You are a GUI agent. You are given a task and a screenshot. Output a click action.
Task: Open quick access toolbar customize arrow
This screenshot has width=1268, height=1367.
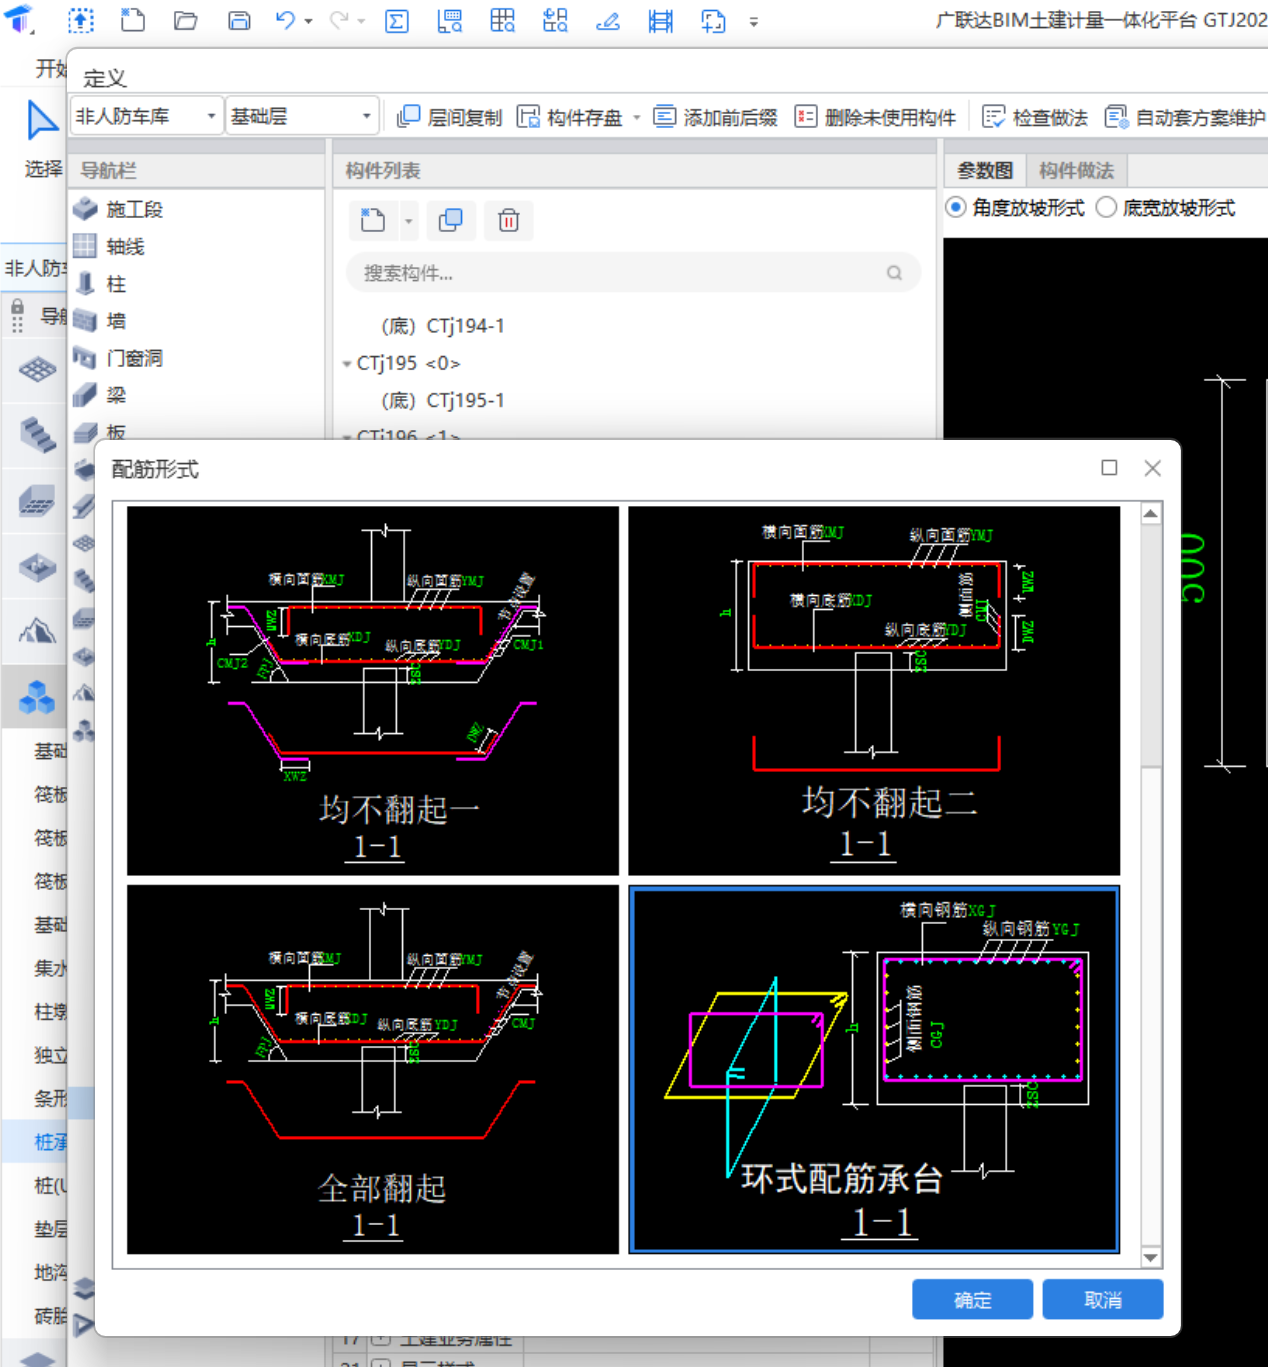click(754, 21)
